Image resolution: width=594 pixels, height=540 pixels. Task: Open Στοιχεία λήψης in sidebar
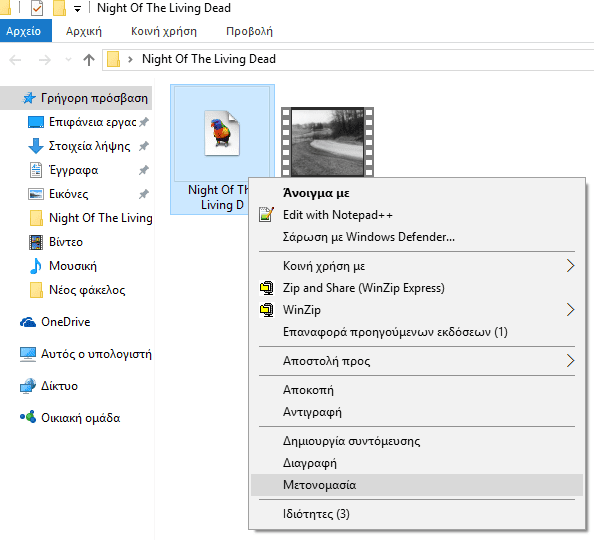pyautogui.click(x=89, y=146)
